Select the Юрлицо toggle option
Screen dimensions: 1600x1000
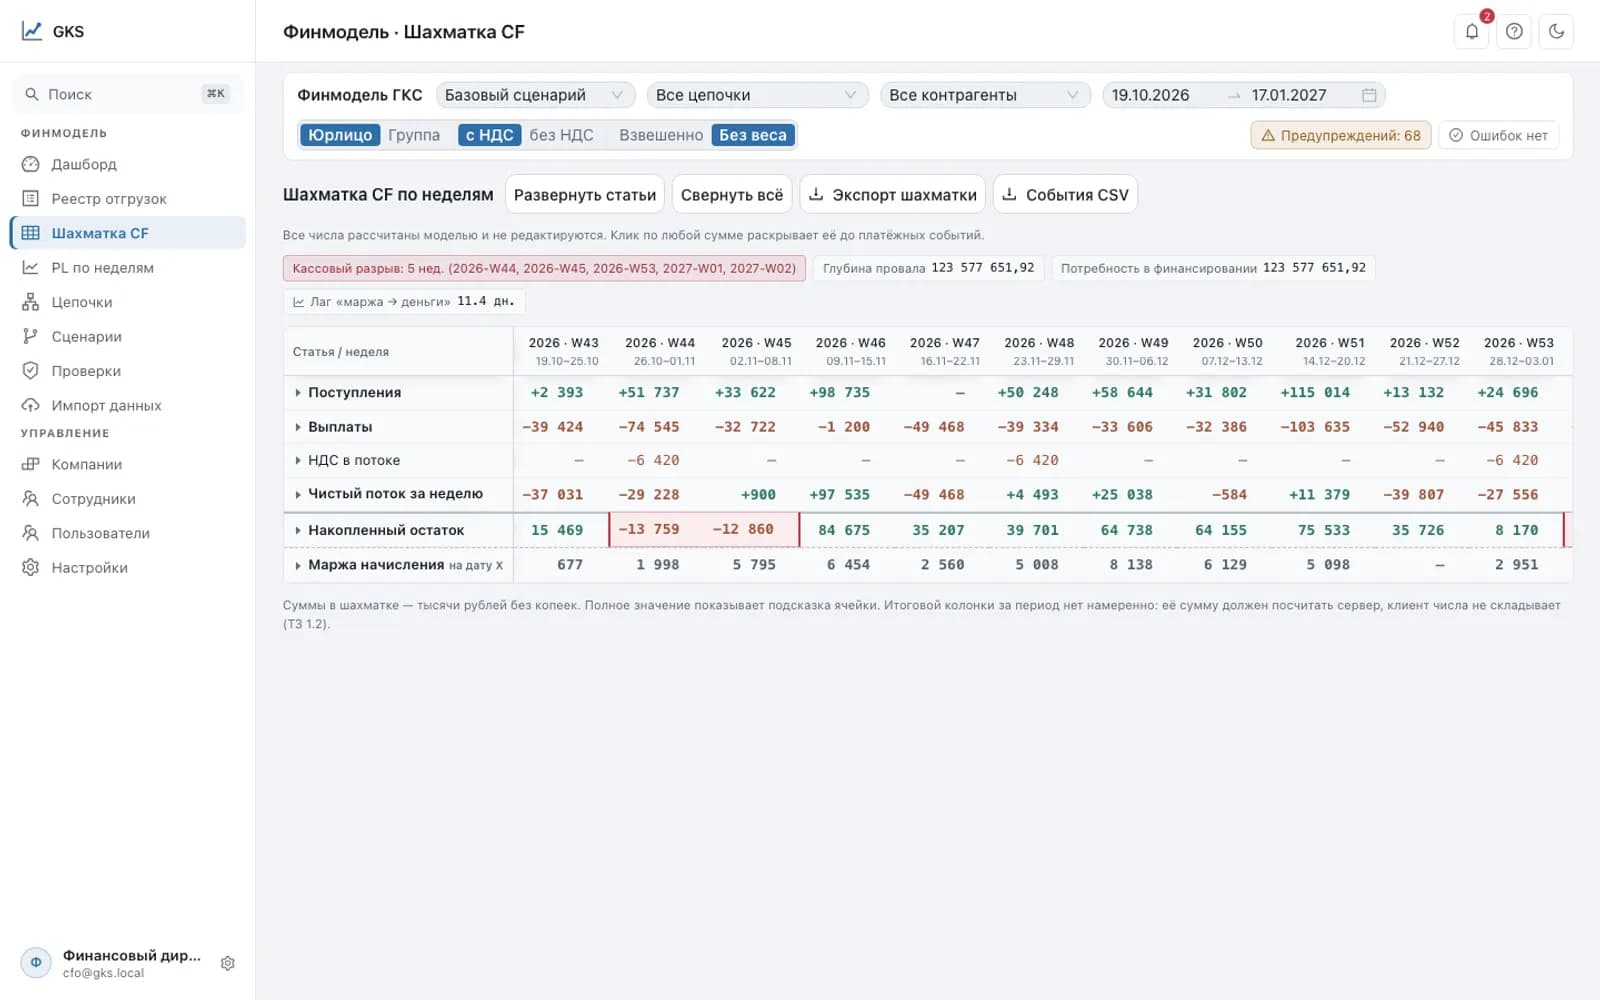tap(340, 135)
